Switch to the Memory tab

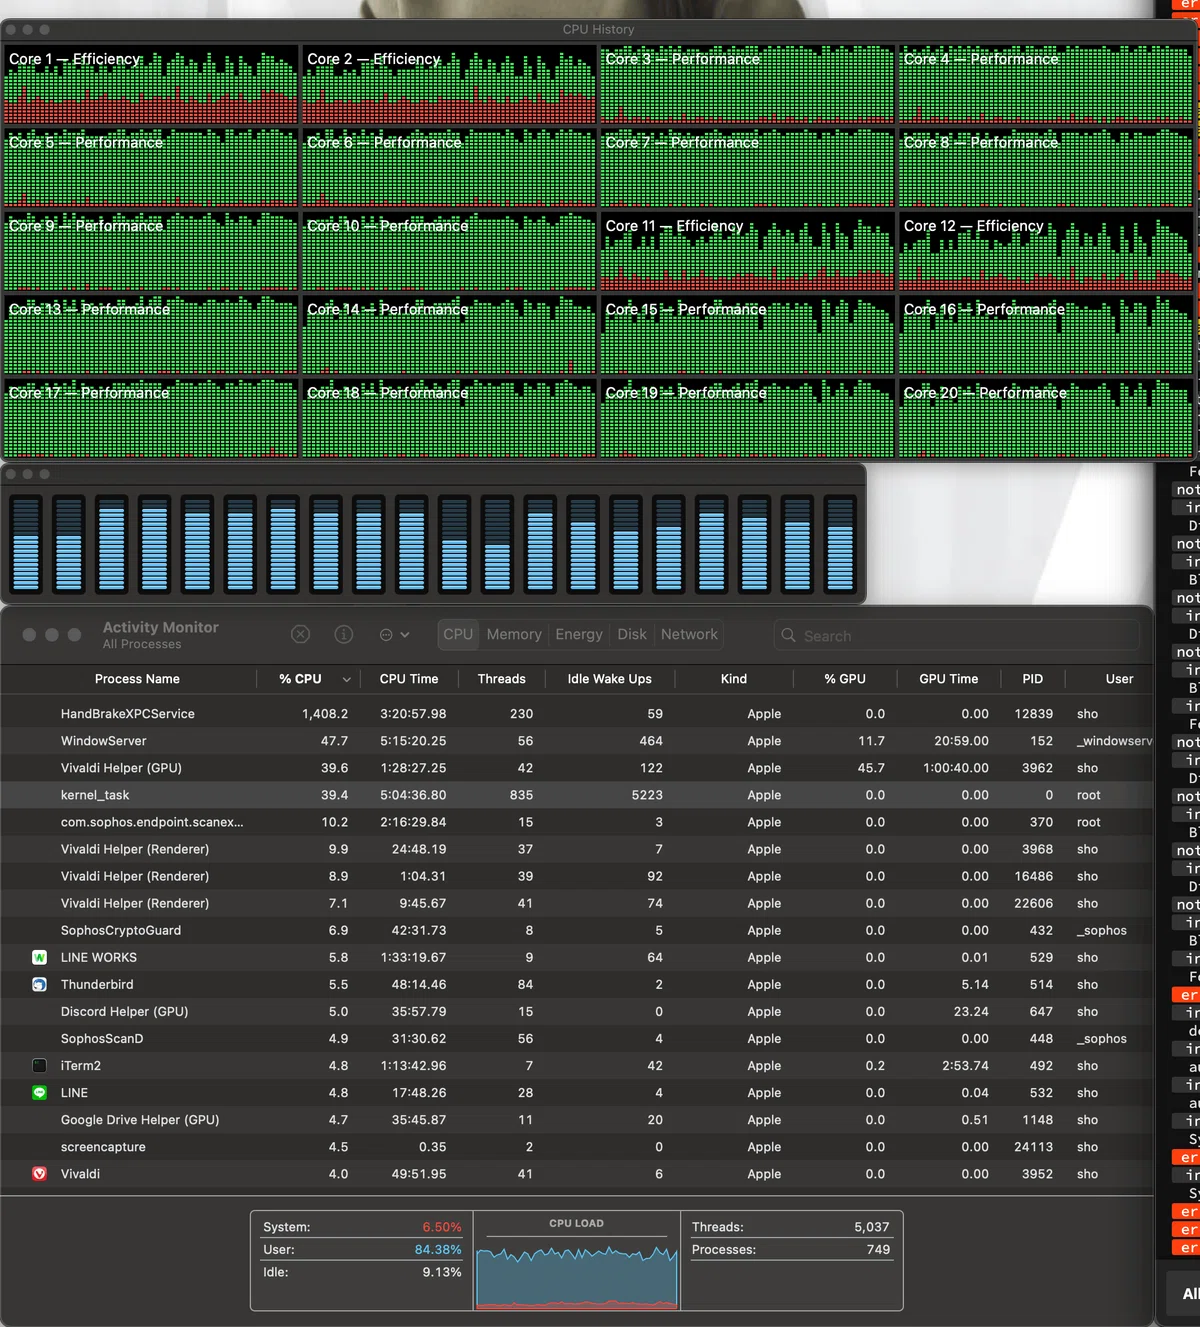[x=514, y=634]
